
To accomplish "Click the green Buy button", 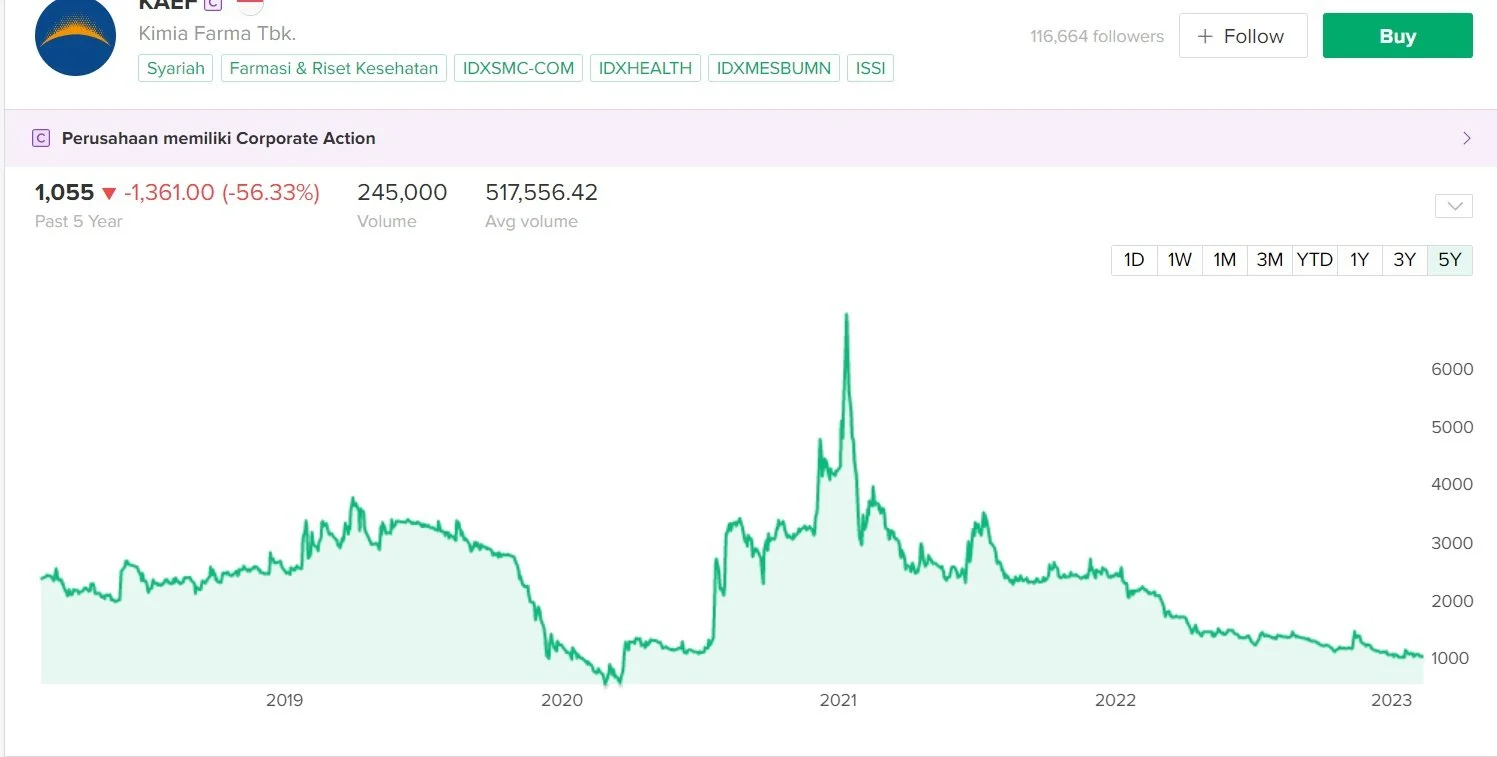I will point(1398,36).
